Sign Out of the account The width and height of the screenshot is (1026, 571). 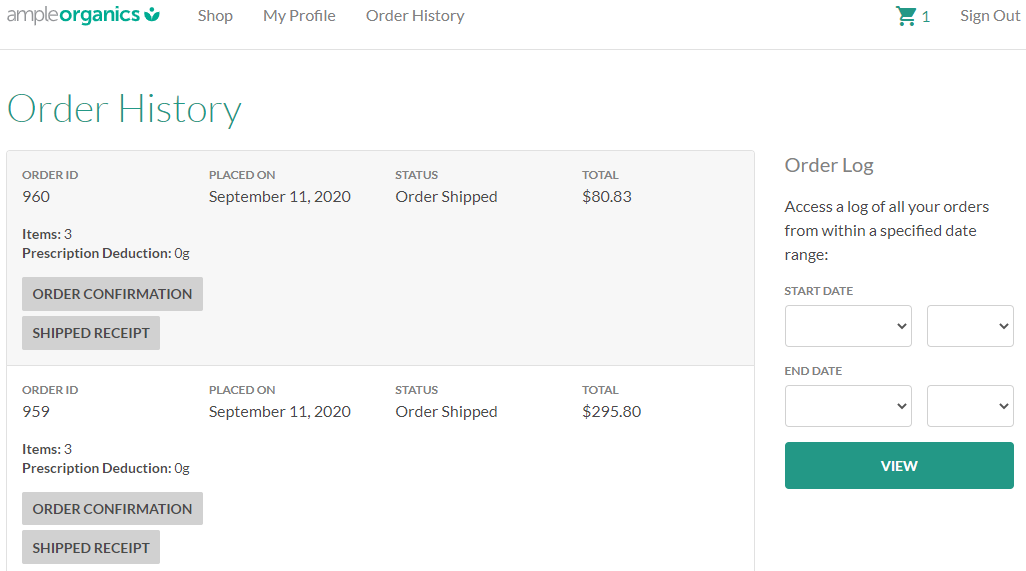tap(990, 16)
